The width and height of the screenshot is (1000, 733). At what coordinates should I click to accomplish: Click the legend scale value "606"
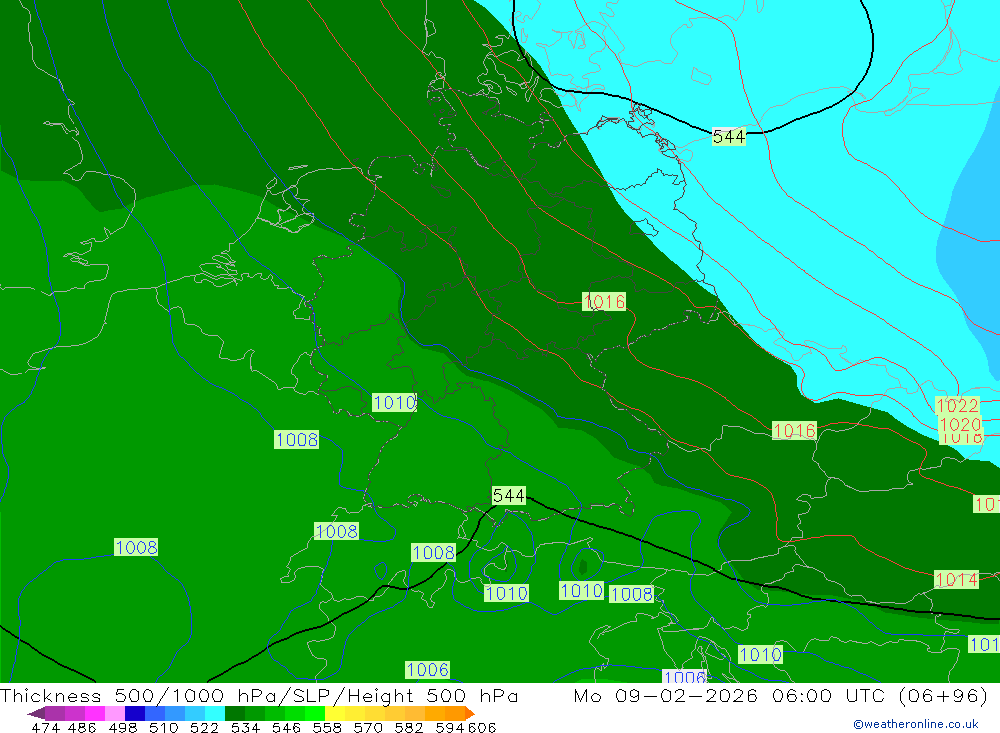482,727
